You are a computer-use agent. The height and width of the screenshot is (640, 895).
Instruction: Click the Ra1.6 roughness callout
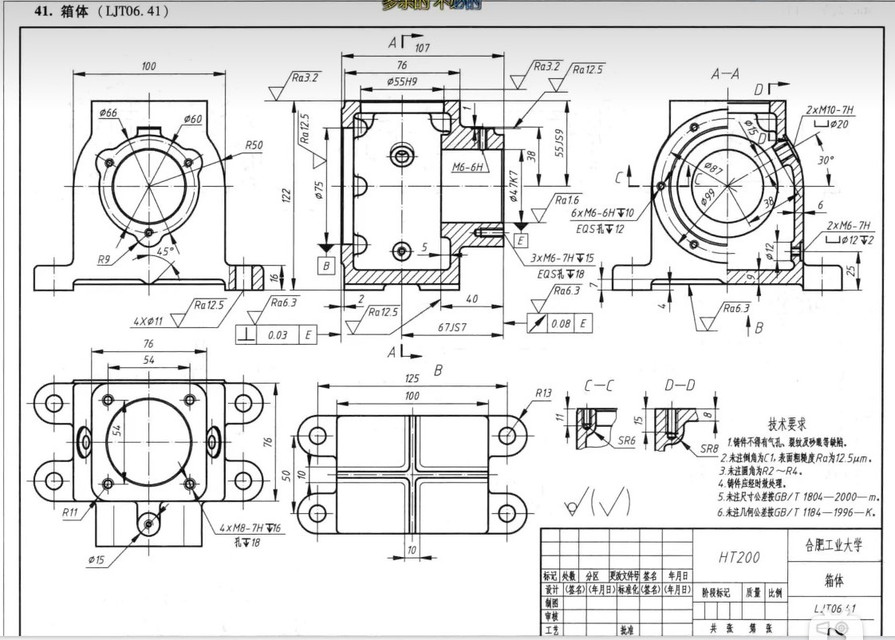point(565,199)
